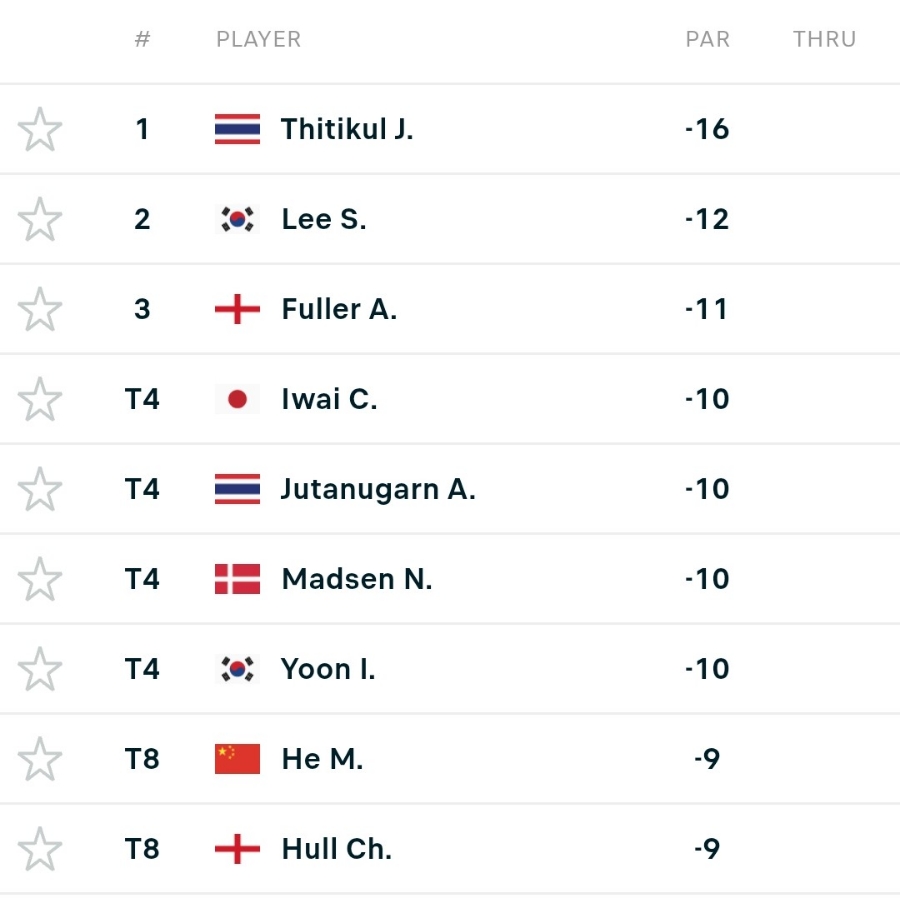Image resolution: width=900 pixels, height=898 pixels.
Task: Sort by the PLAYER column header
Action: pyautogui.click(x=258, y=39)
